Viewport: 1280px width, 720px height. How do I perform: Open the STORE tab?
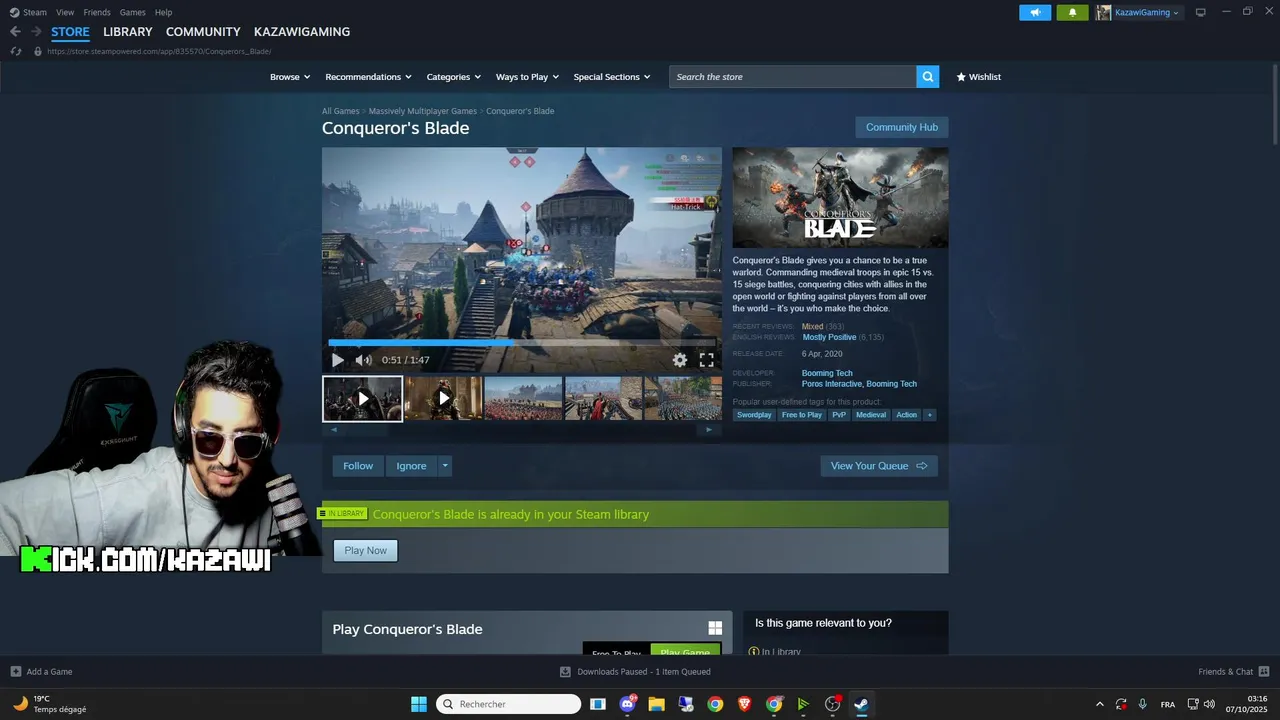[70, 32]
